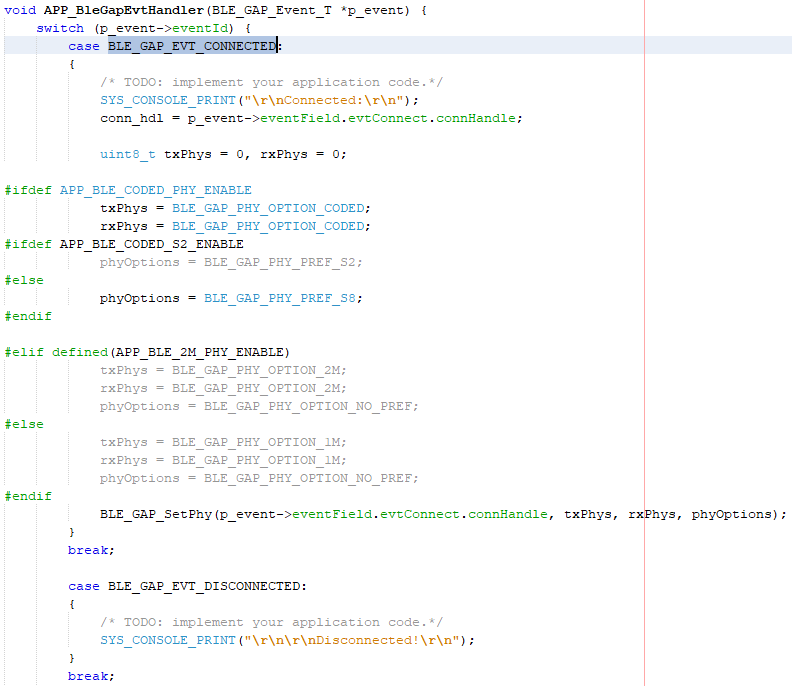Click the #ifdef APP_BLE_CODED_PHY_ENABLE directive
This screenshot has height=686, width=792.
[x=128, y=190]
